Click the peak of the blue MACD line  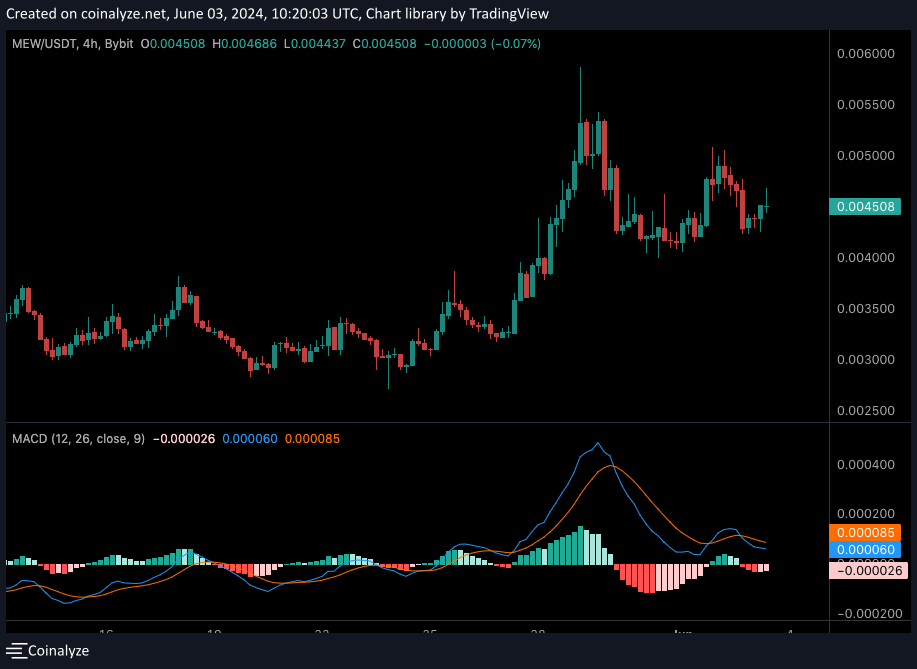tap(598, 443)
